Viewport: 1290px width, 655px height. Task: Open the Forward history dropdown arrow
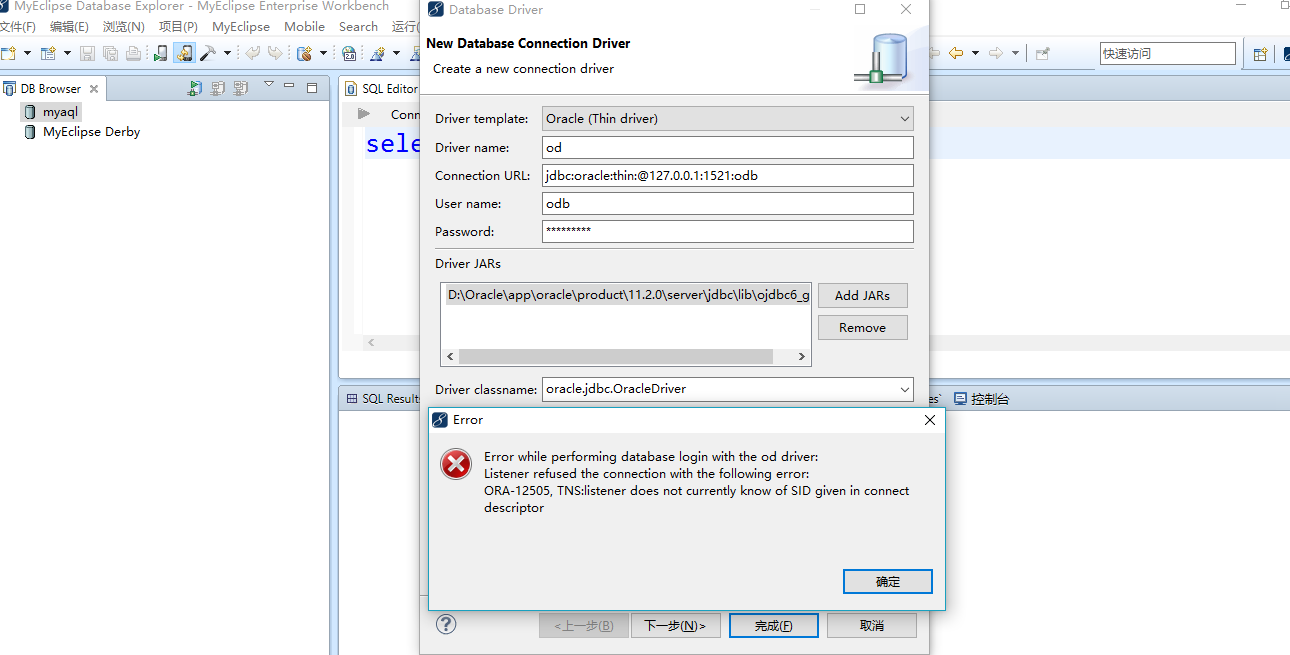(1015, 53)
